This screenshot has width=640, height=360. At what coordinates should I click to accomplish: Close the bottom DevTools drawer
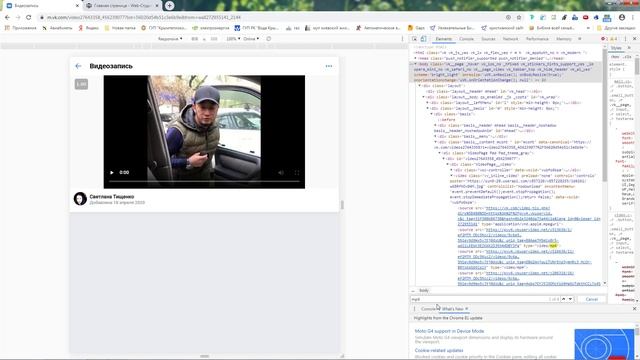(634, 309)
